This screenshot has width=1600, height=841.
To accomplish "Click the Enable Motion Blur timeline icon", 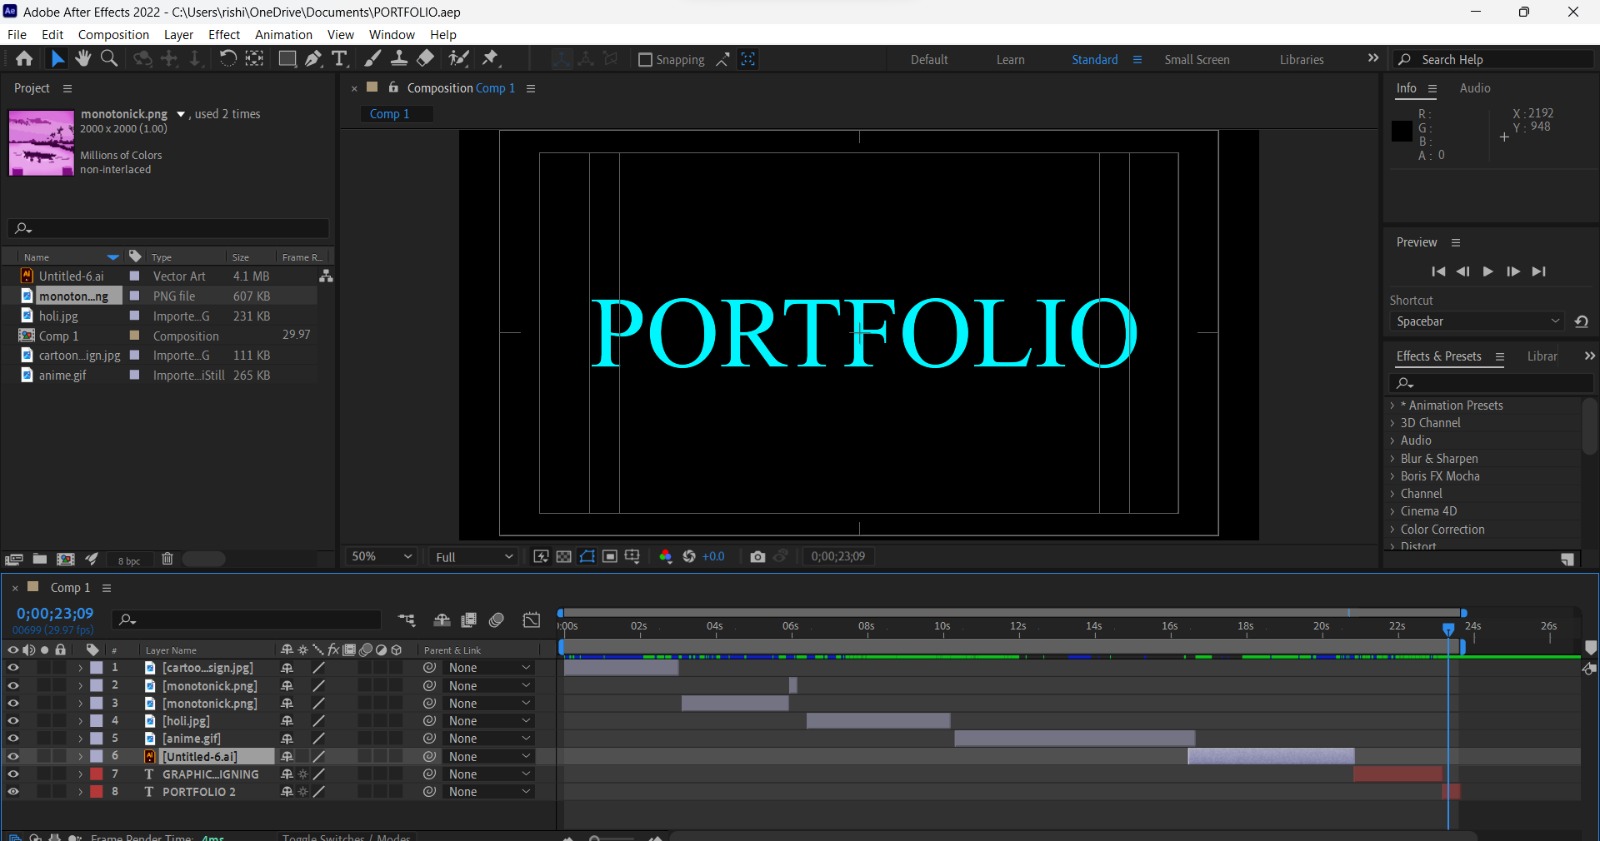I will [497, 620].
